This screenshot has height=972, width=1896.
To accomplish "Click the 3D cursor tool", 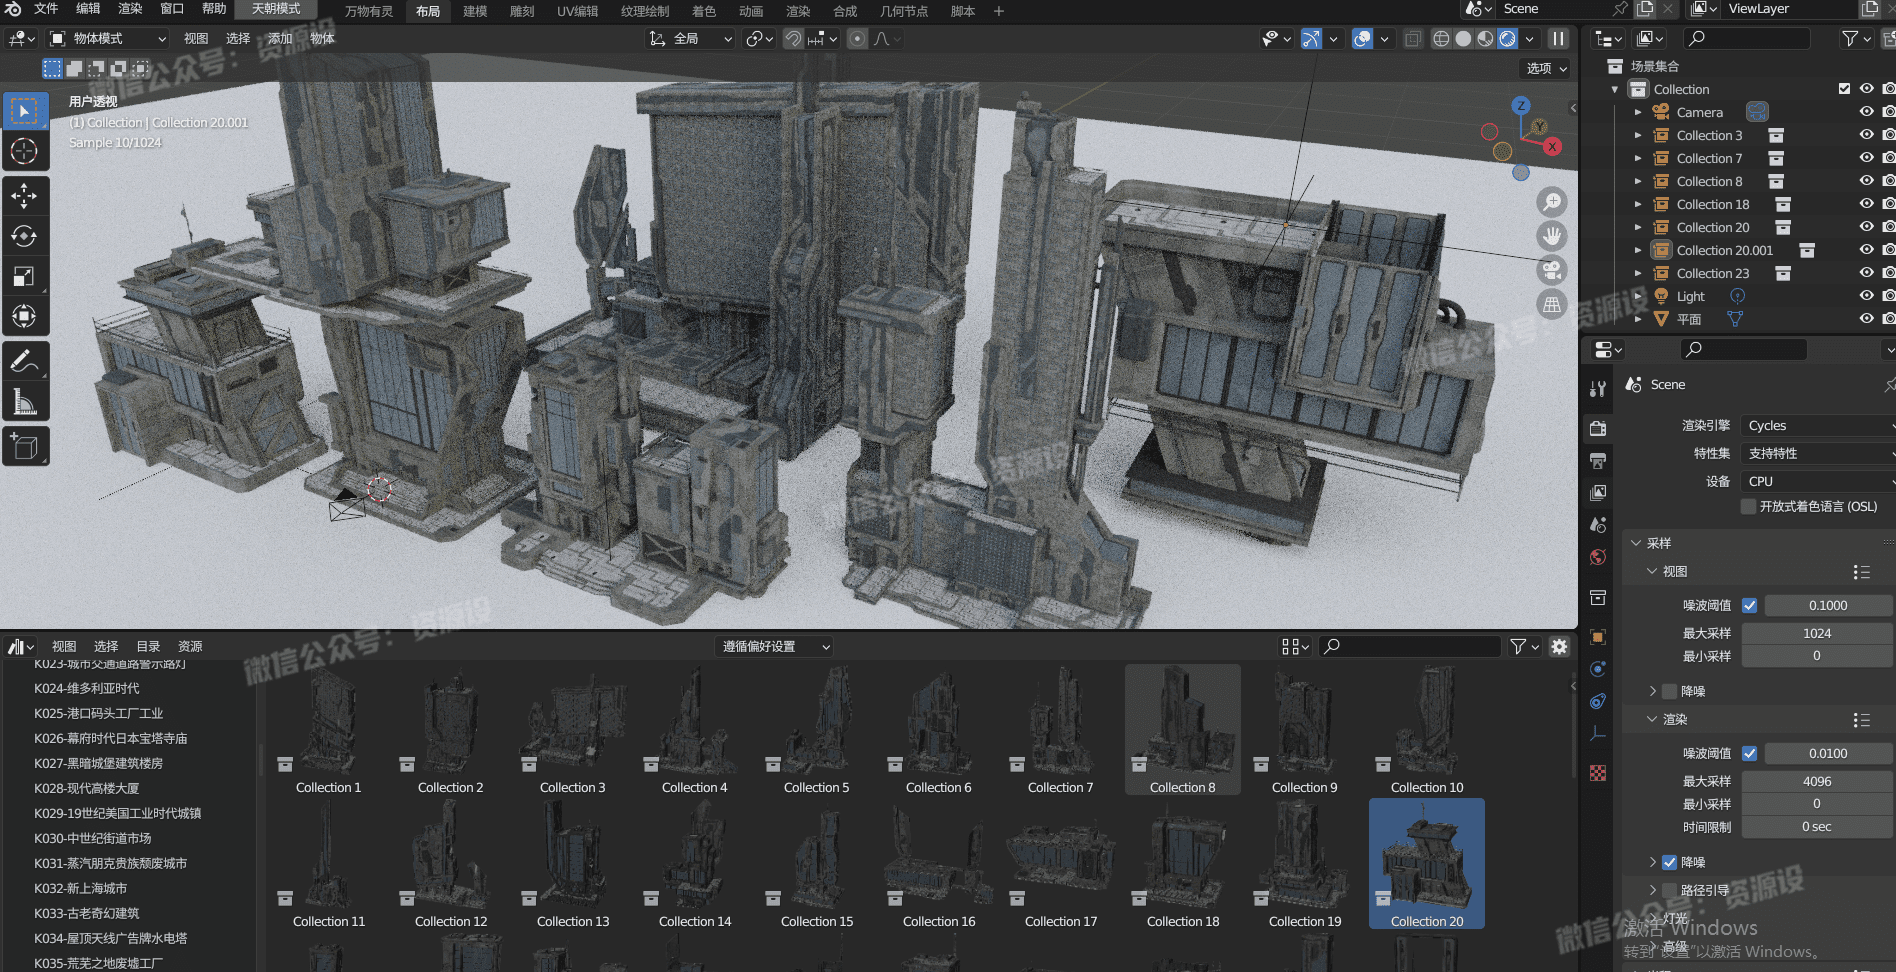I will 24,152.
